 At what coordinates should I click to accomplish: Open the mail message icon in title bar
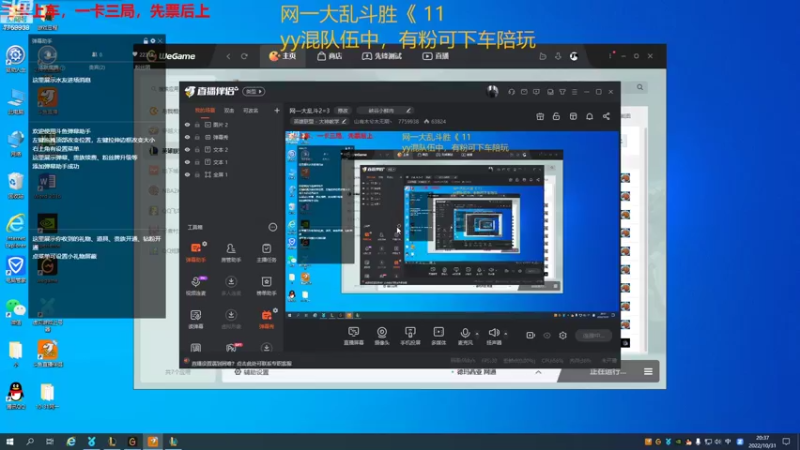[524, 92]
